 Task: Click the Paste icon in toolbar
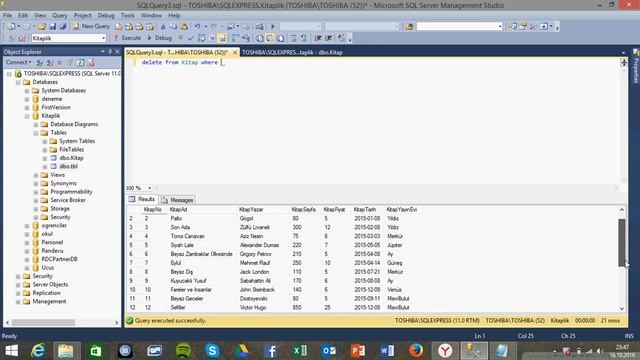(184, 27)
